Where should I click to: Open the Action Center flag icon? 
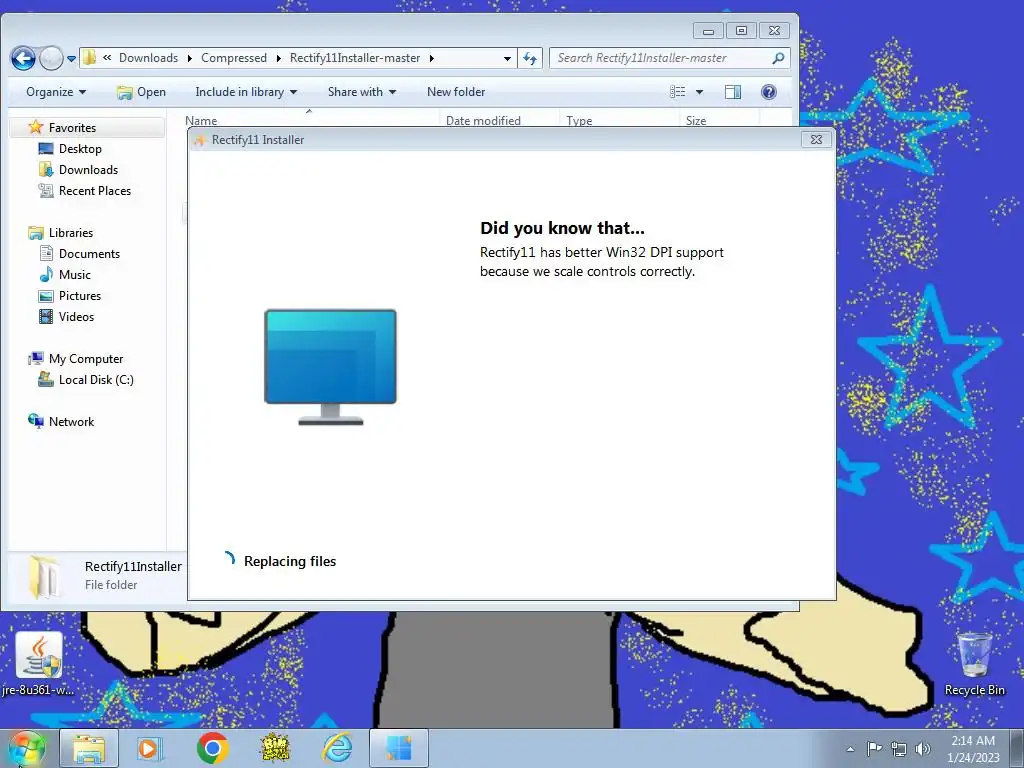(874, 748)
